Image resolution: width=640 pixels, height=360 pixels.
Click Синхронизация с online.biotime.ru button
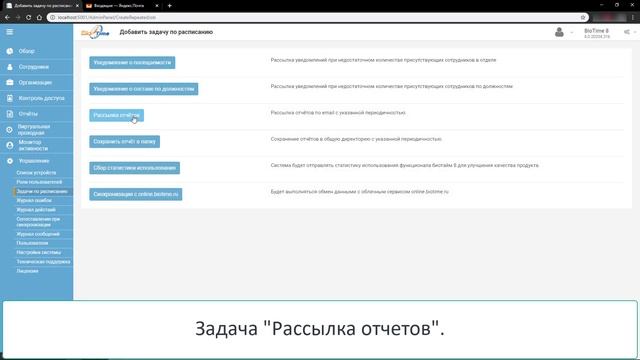(136, 194)
